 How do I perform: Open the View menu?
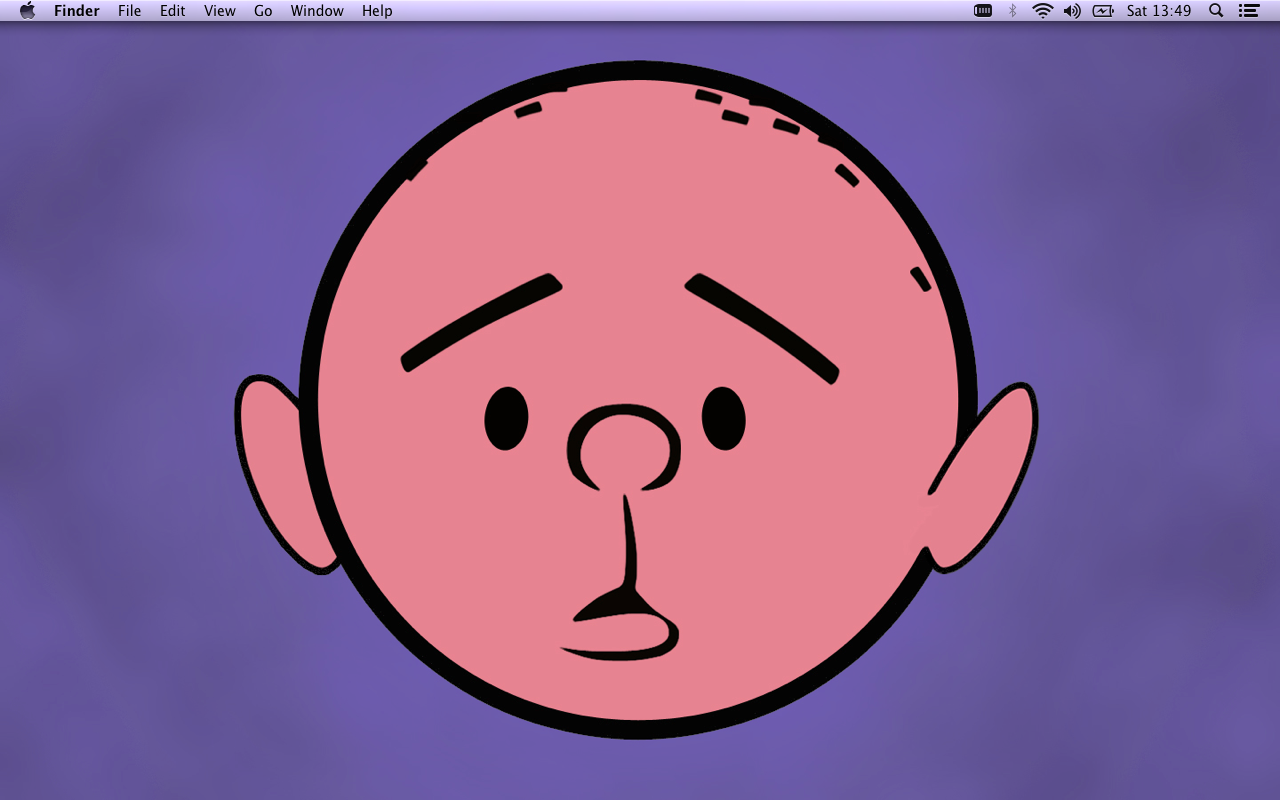pyautogui.click(x=220, y=11)
